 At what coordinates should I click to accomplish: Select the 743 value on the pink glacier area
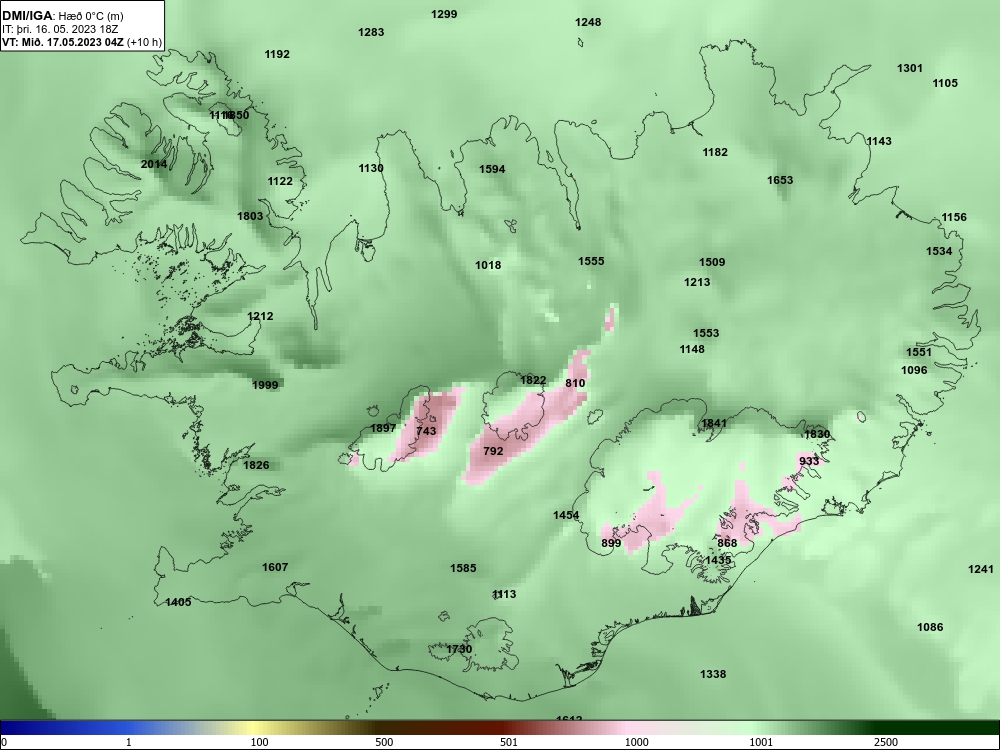click(426, 431)
